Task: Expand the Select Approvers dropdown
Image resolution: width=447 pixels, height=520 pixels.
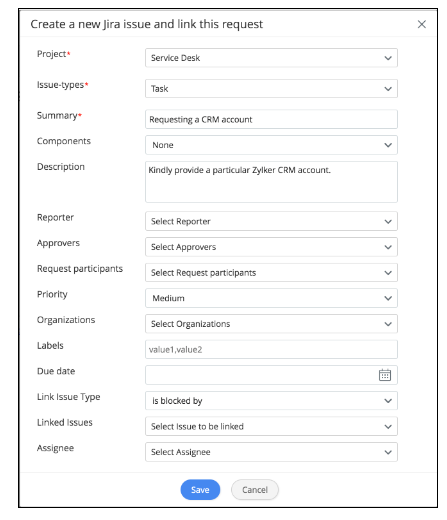Action: coord(271,247)
